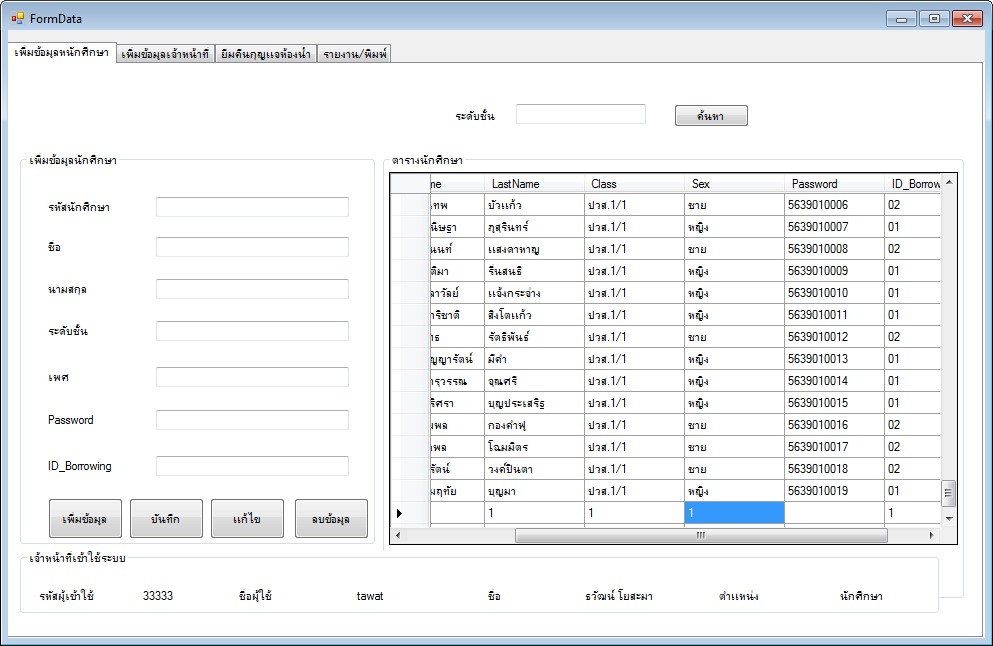Click the horizontal scrollbar thumb
The image size is (993, 646).
[701, 535]
